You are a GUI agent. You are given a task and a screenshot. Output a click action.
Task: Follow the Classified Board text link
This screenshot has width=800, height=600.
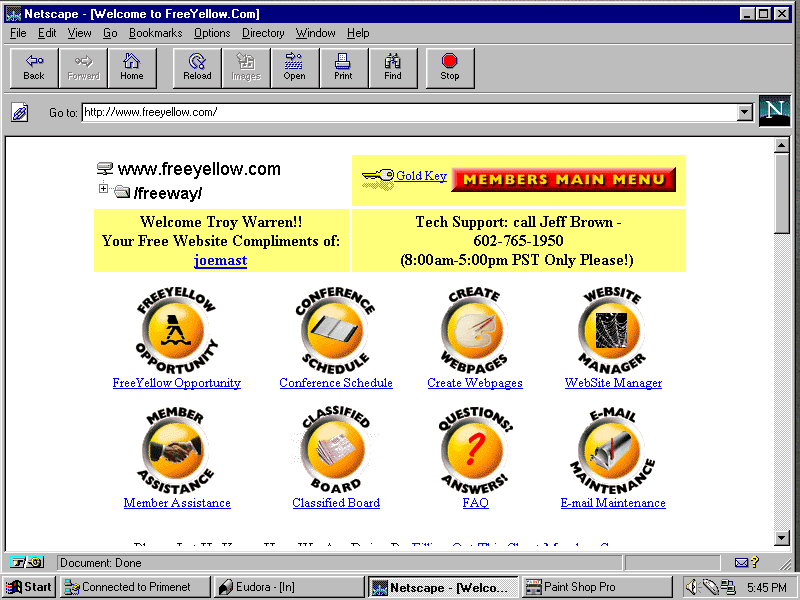pos(336,503)
